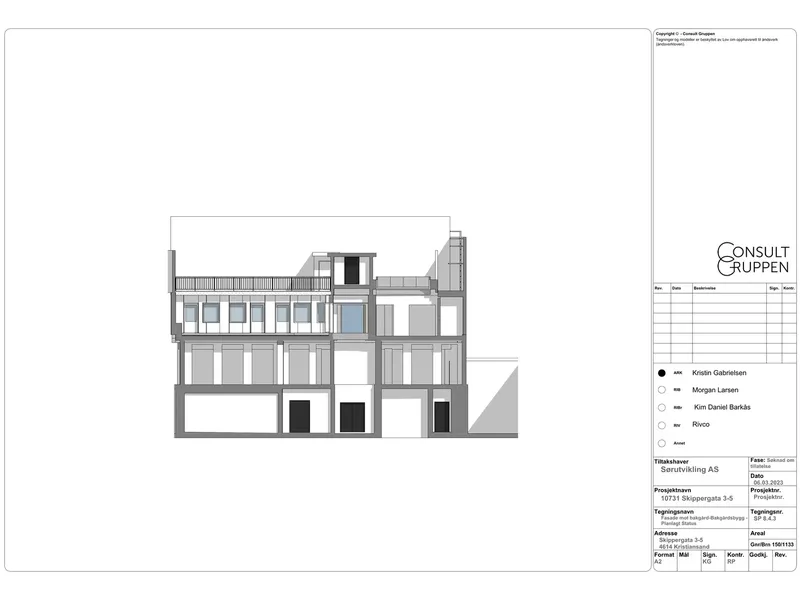Select the RIB circle beside Morgan Larsen
This screenshot has width=800, height=600.
[x=662, y=390]
